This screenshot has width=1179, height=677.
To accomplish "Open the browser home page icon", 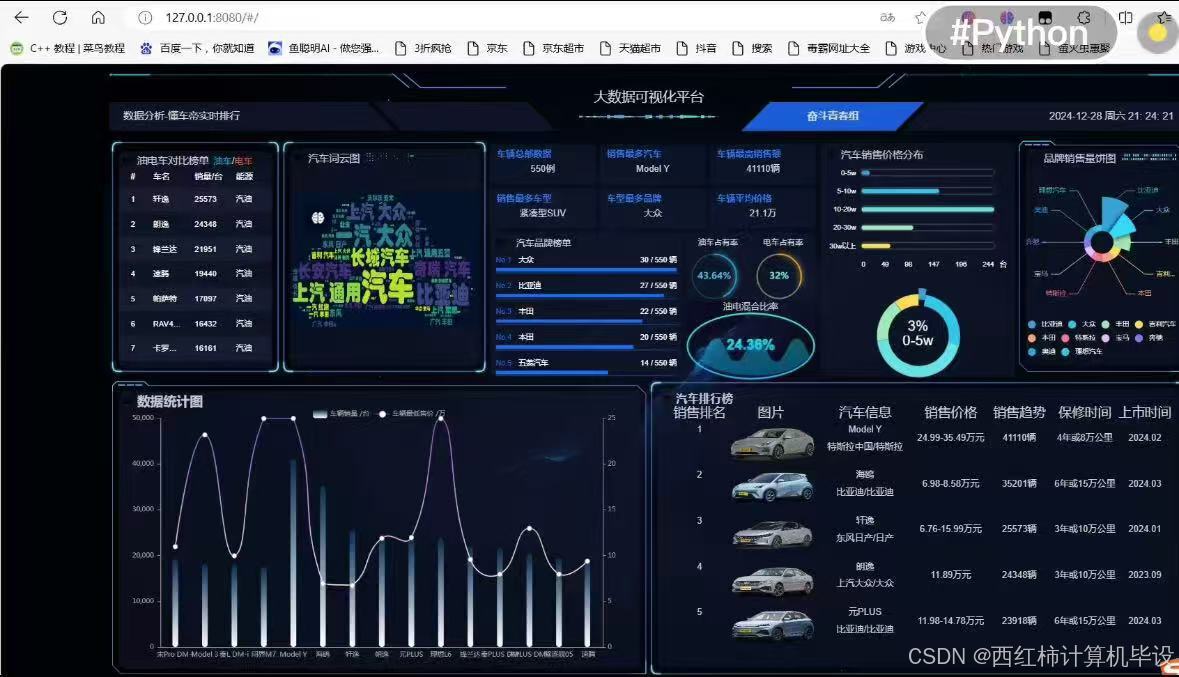I will pos(98,17).
